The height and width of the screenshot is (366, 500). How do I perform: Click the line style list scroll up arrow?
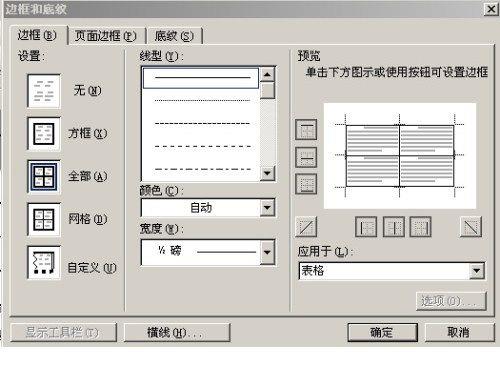[x=267, y=74]
